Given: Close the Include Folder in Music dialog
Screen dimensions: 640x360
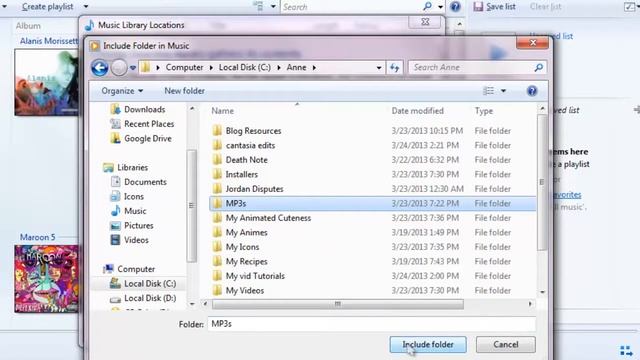Looking at the screenshot, I should pyautogui.click(x=532, y=42).
